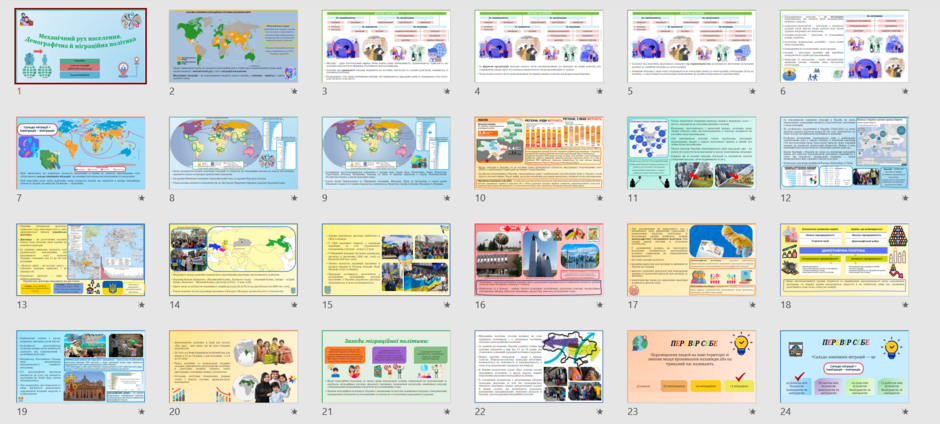Click the red slide number 1 label
The height and width of the screenshot is (424, 940).
click(x=19, y=91)
